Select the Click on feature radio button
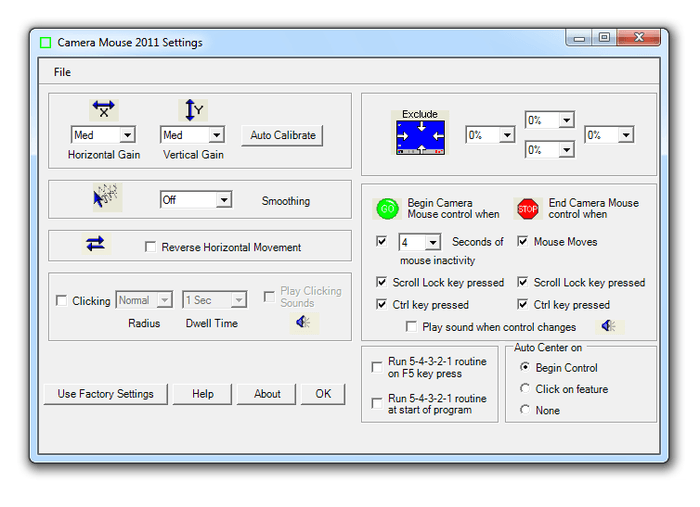Viewport: 700px width, 507px height. [525, 389]
